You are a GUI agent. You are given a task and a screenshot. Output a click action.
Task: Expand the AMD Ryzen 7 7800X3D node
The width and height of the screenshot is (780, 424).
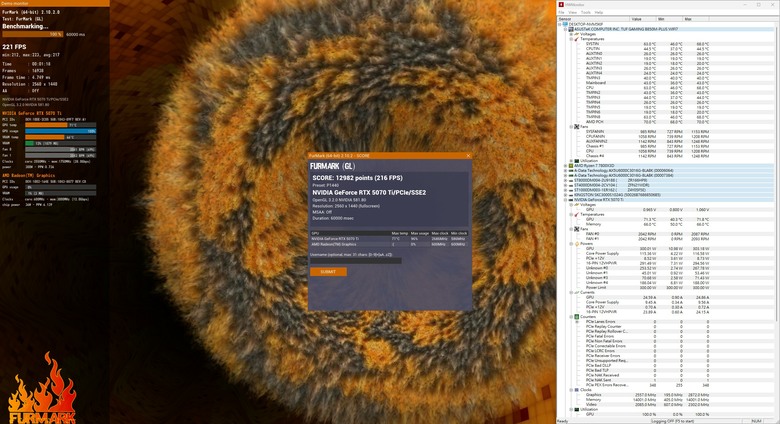click(566, 166)
